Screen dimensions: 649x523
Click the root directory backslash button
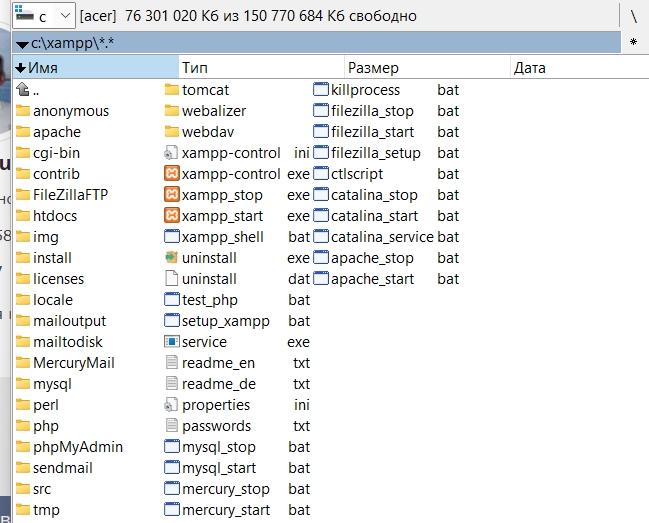click(x=633, y=16)
